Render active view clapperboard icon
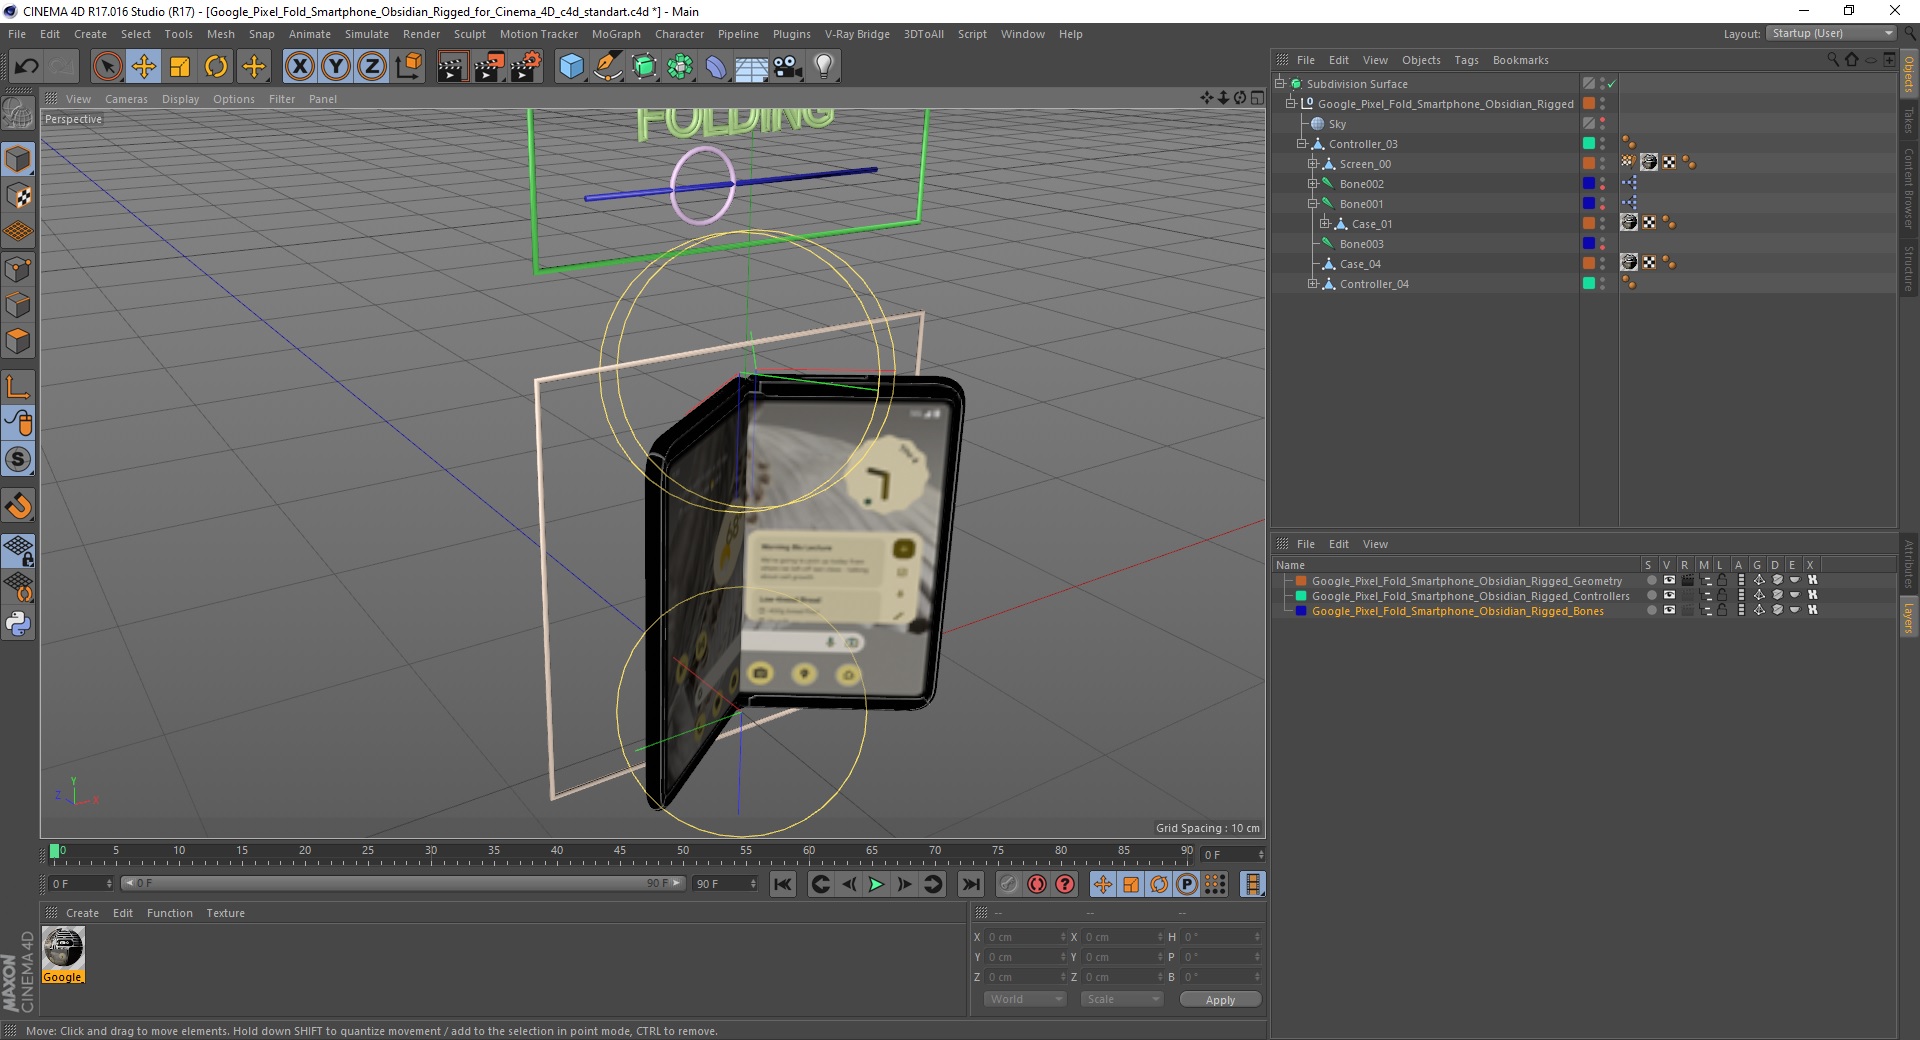The width and height of the screenshot is (1920, 1040). [x=452, y=67]
